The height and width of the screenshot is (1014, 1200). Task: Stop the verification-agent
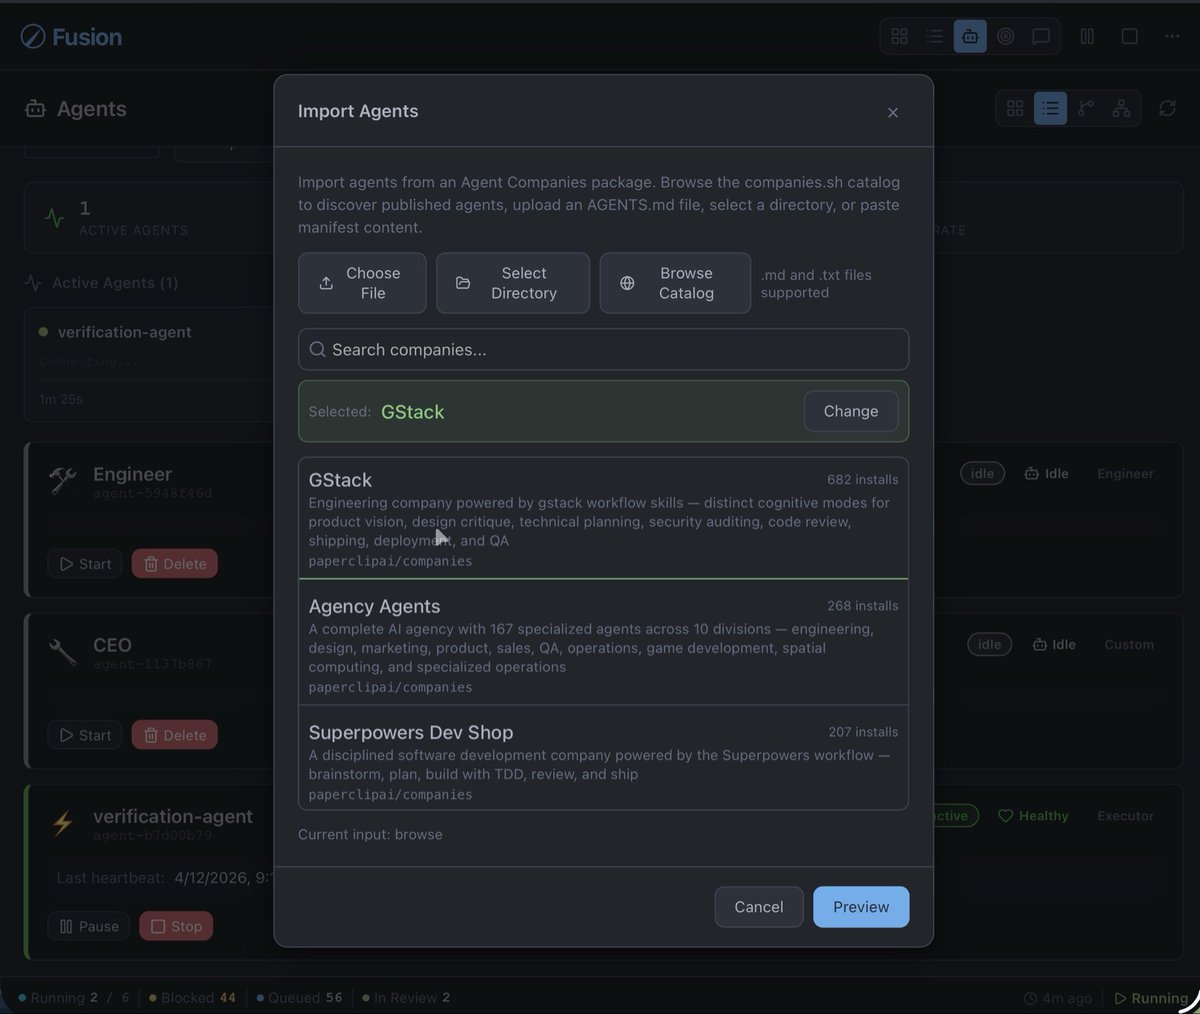(176, 926)
